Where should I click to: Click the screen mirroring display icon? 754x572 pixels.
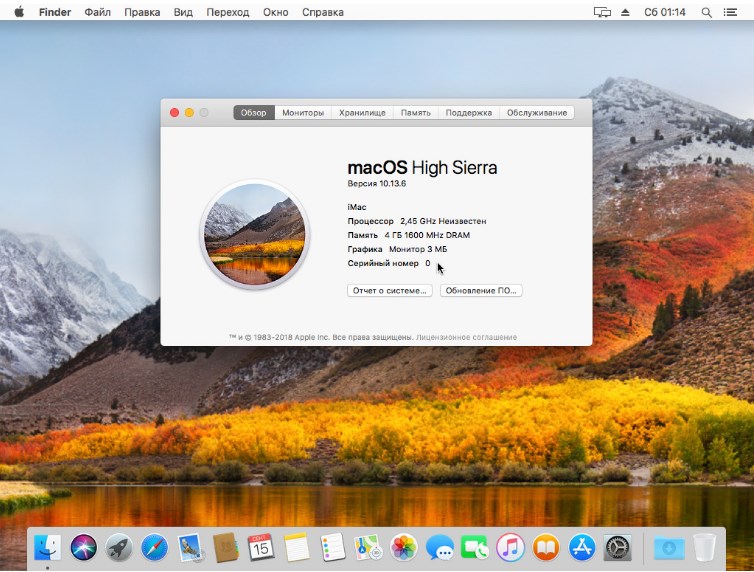(602, 12)
